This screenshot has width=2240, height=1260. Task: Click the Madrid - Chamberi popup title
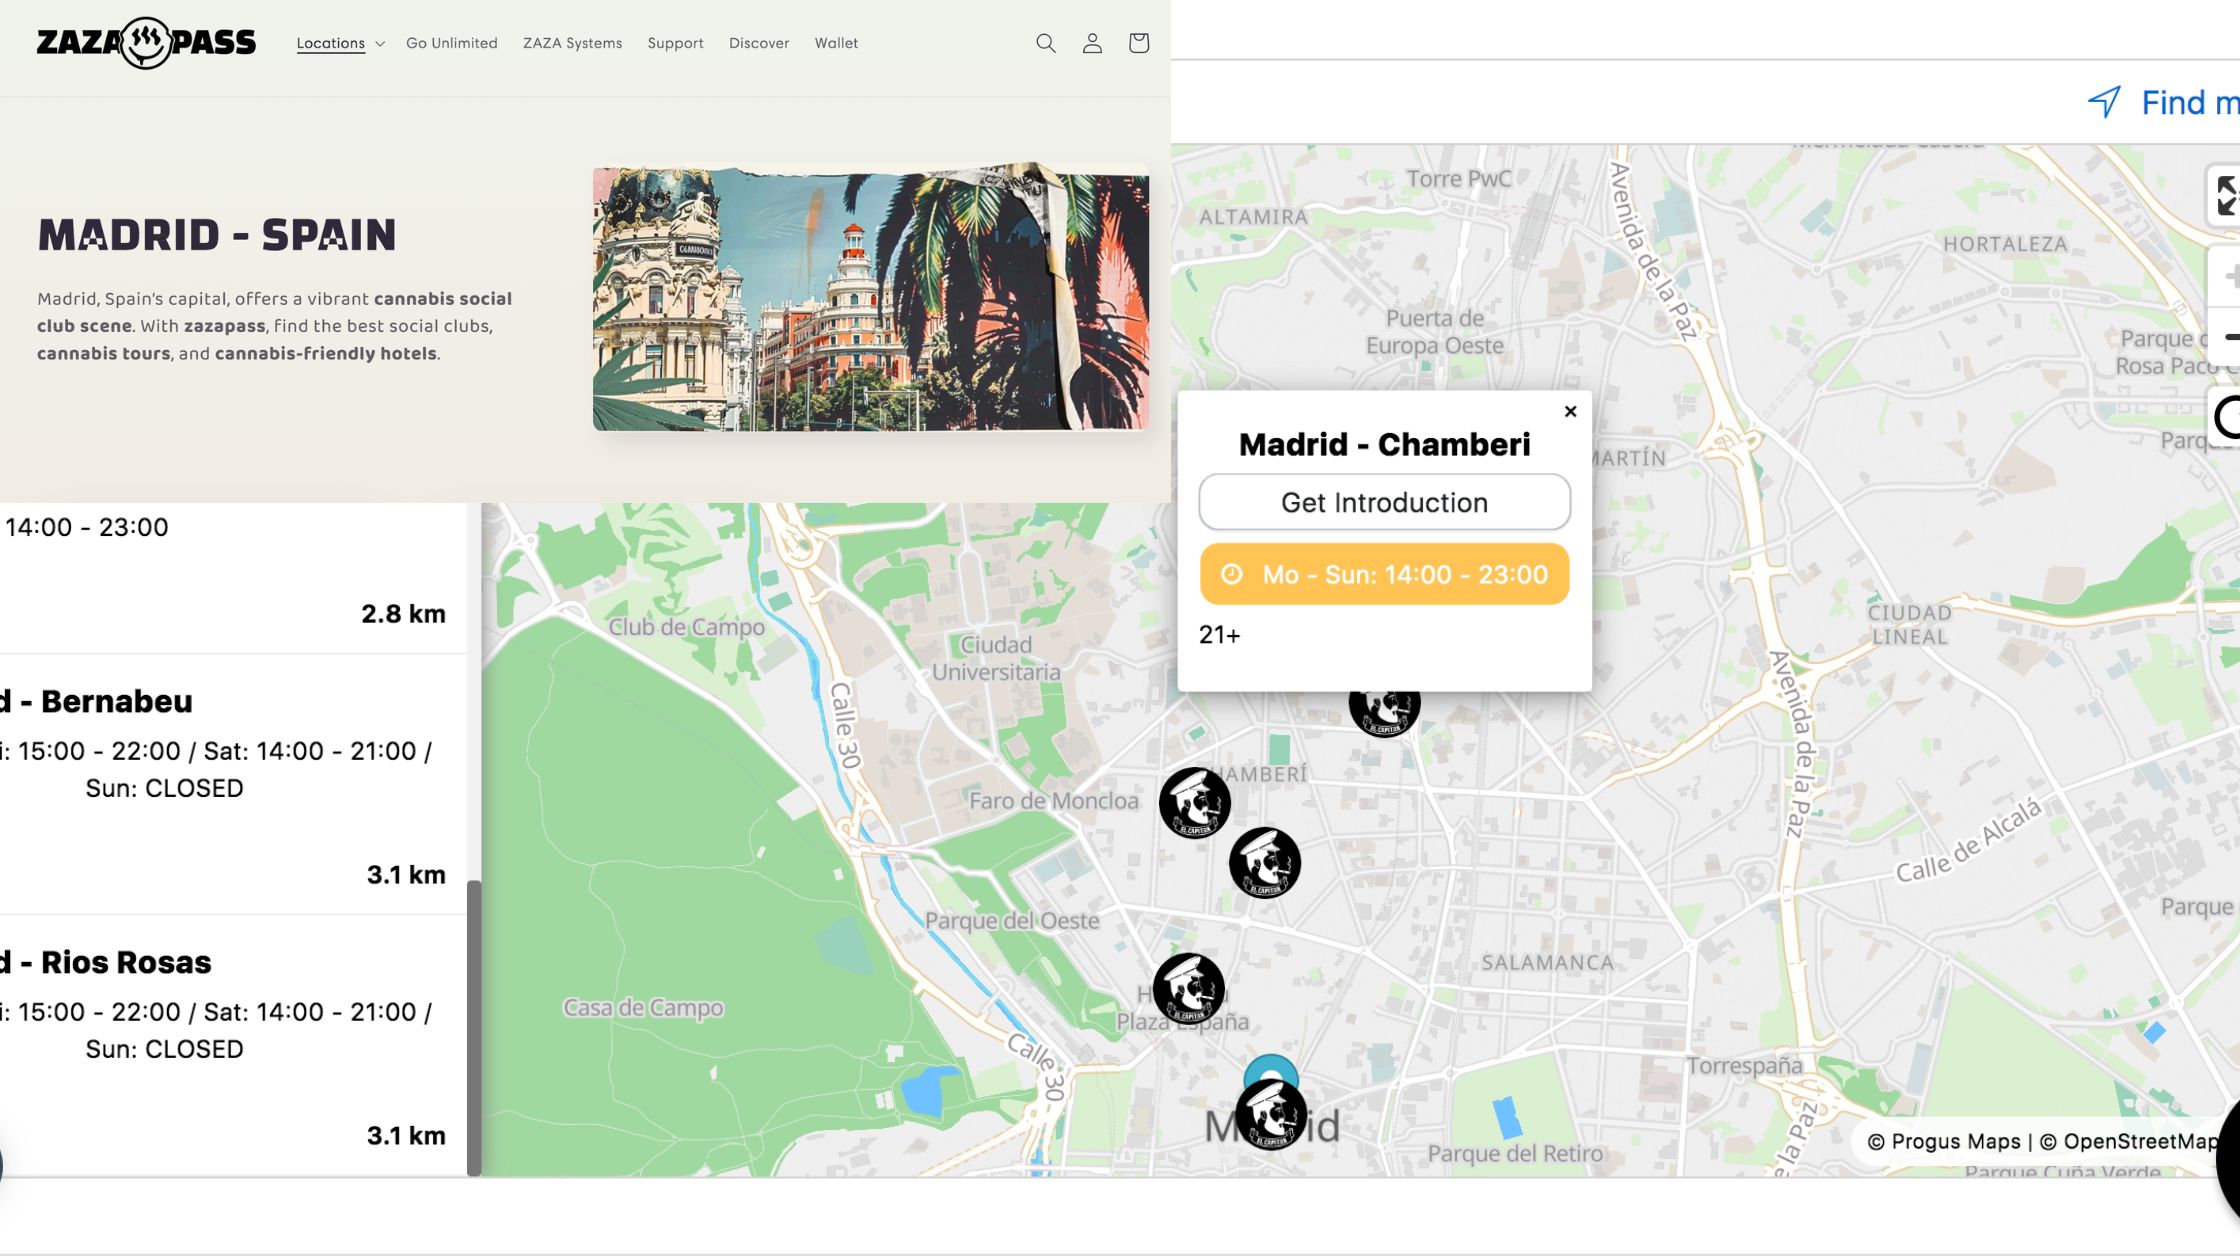1384,444
